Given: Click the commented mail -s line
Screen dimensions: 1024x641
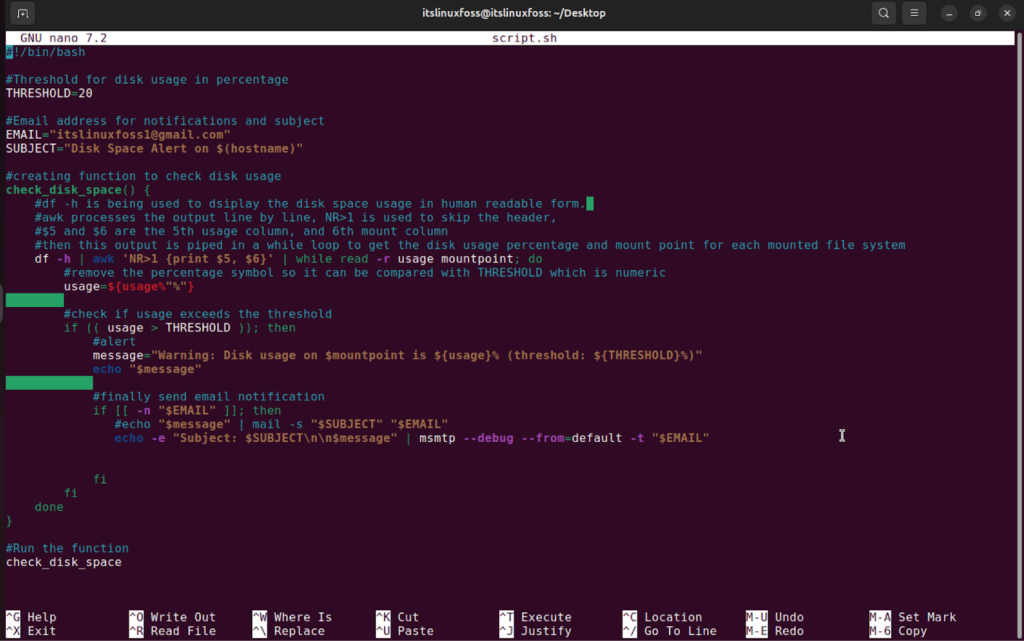Looking at the screenshot, I should coord(281,424).
